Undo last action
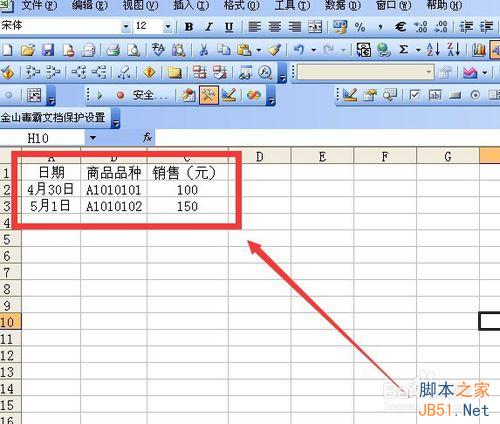 pos(299,50)
